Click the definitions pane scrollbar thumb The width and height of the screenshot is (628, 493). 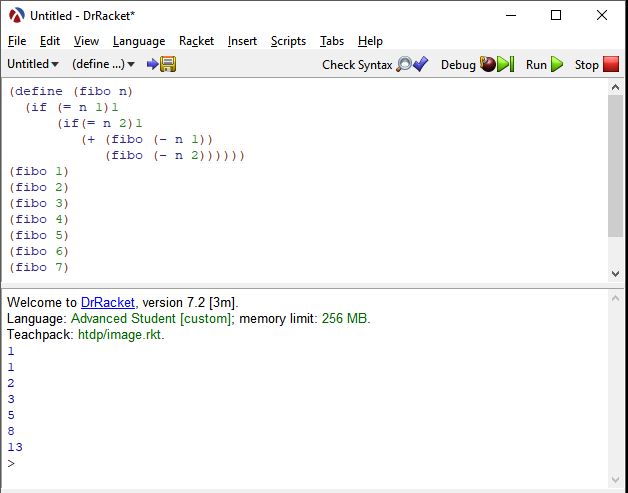point(616,166)
